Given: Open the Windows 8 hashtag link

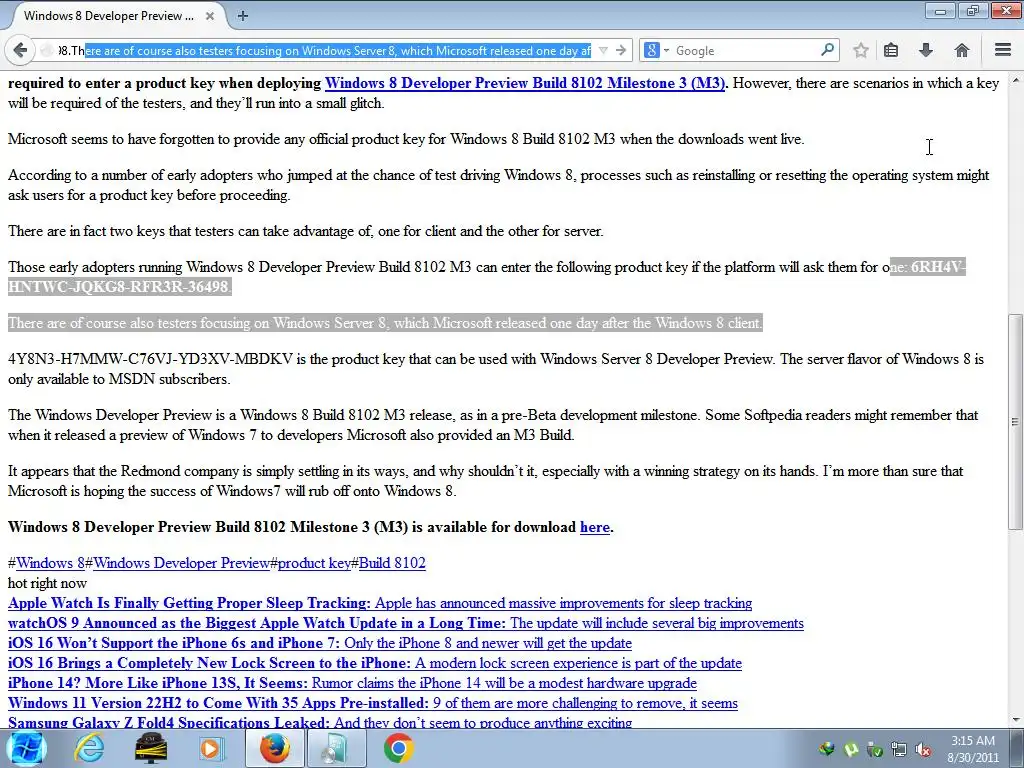Looking at the screenshot, I should pyautogui.click(x=50, y=563).
